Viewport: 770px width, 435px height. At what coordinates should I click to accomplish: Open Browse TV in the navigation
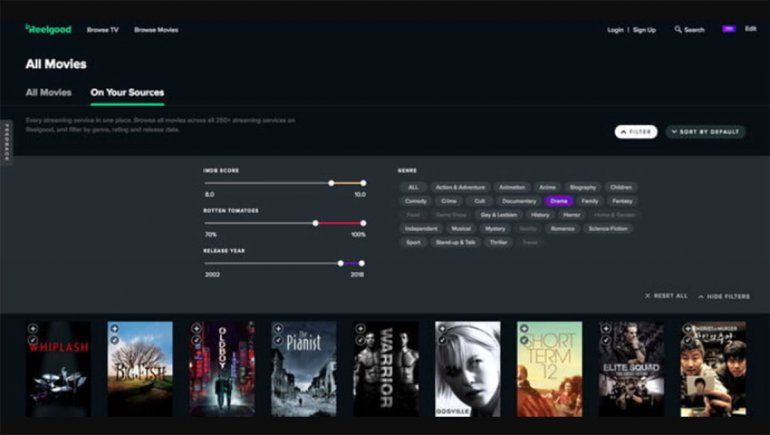click(103, 30)
